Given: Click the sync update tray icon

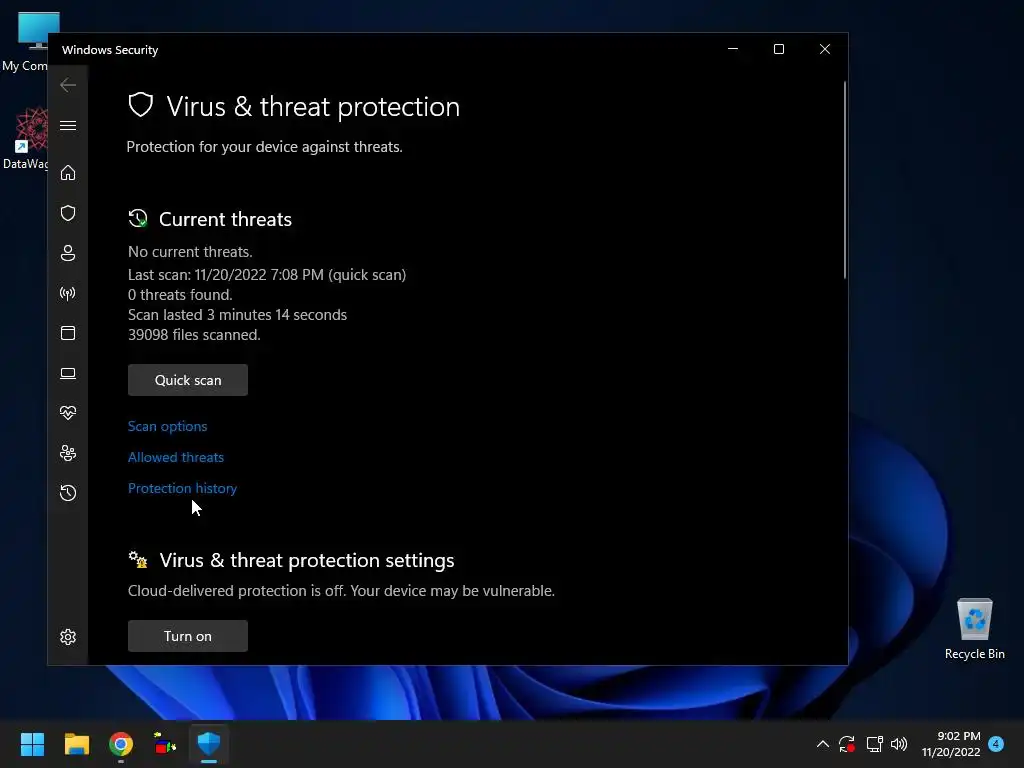Looking at the screenshot, I should point(847,744).
